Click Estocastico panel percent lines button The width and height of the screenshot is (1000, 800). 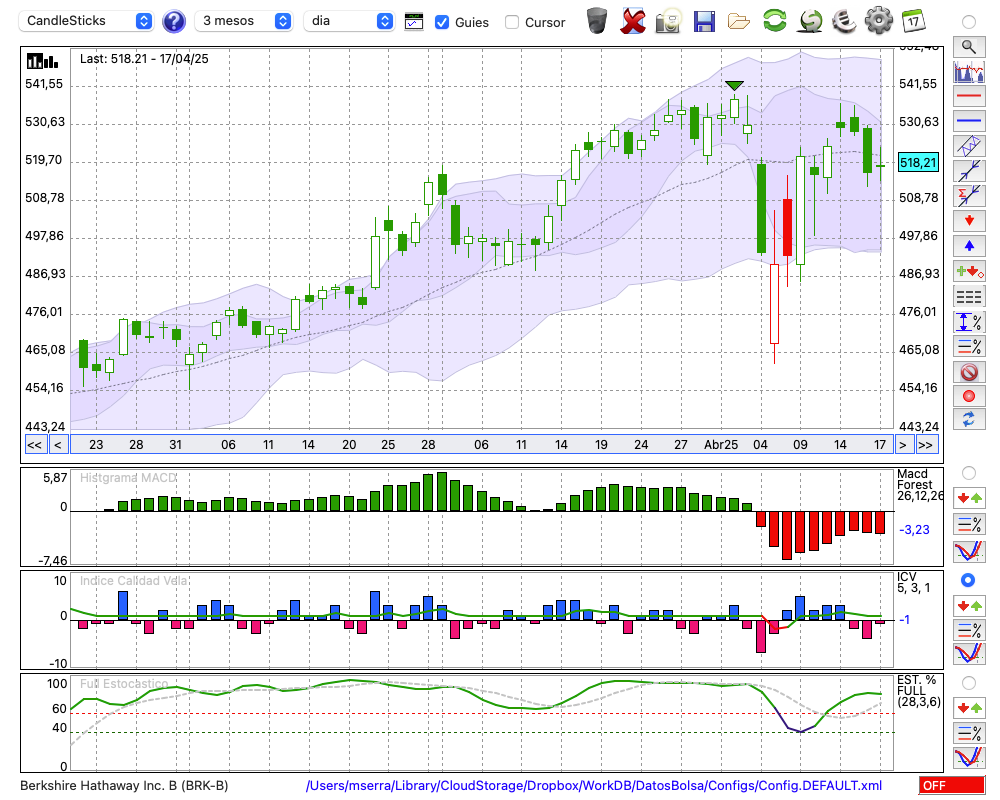pyautogui.click(x=969, y=732)
